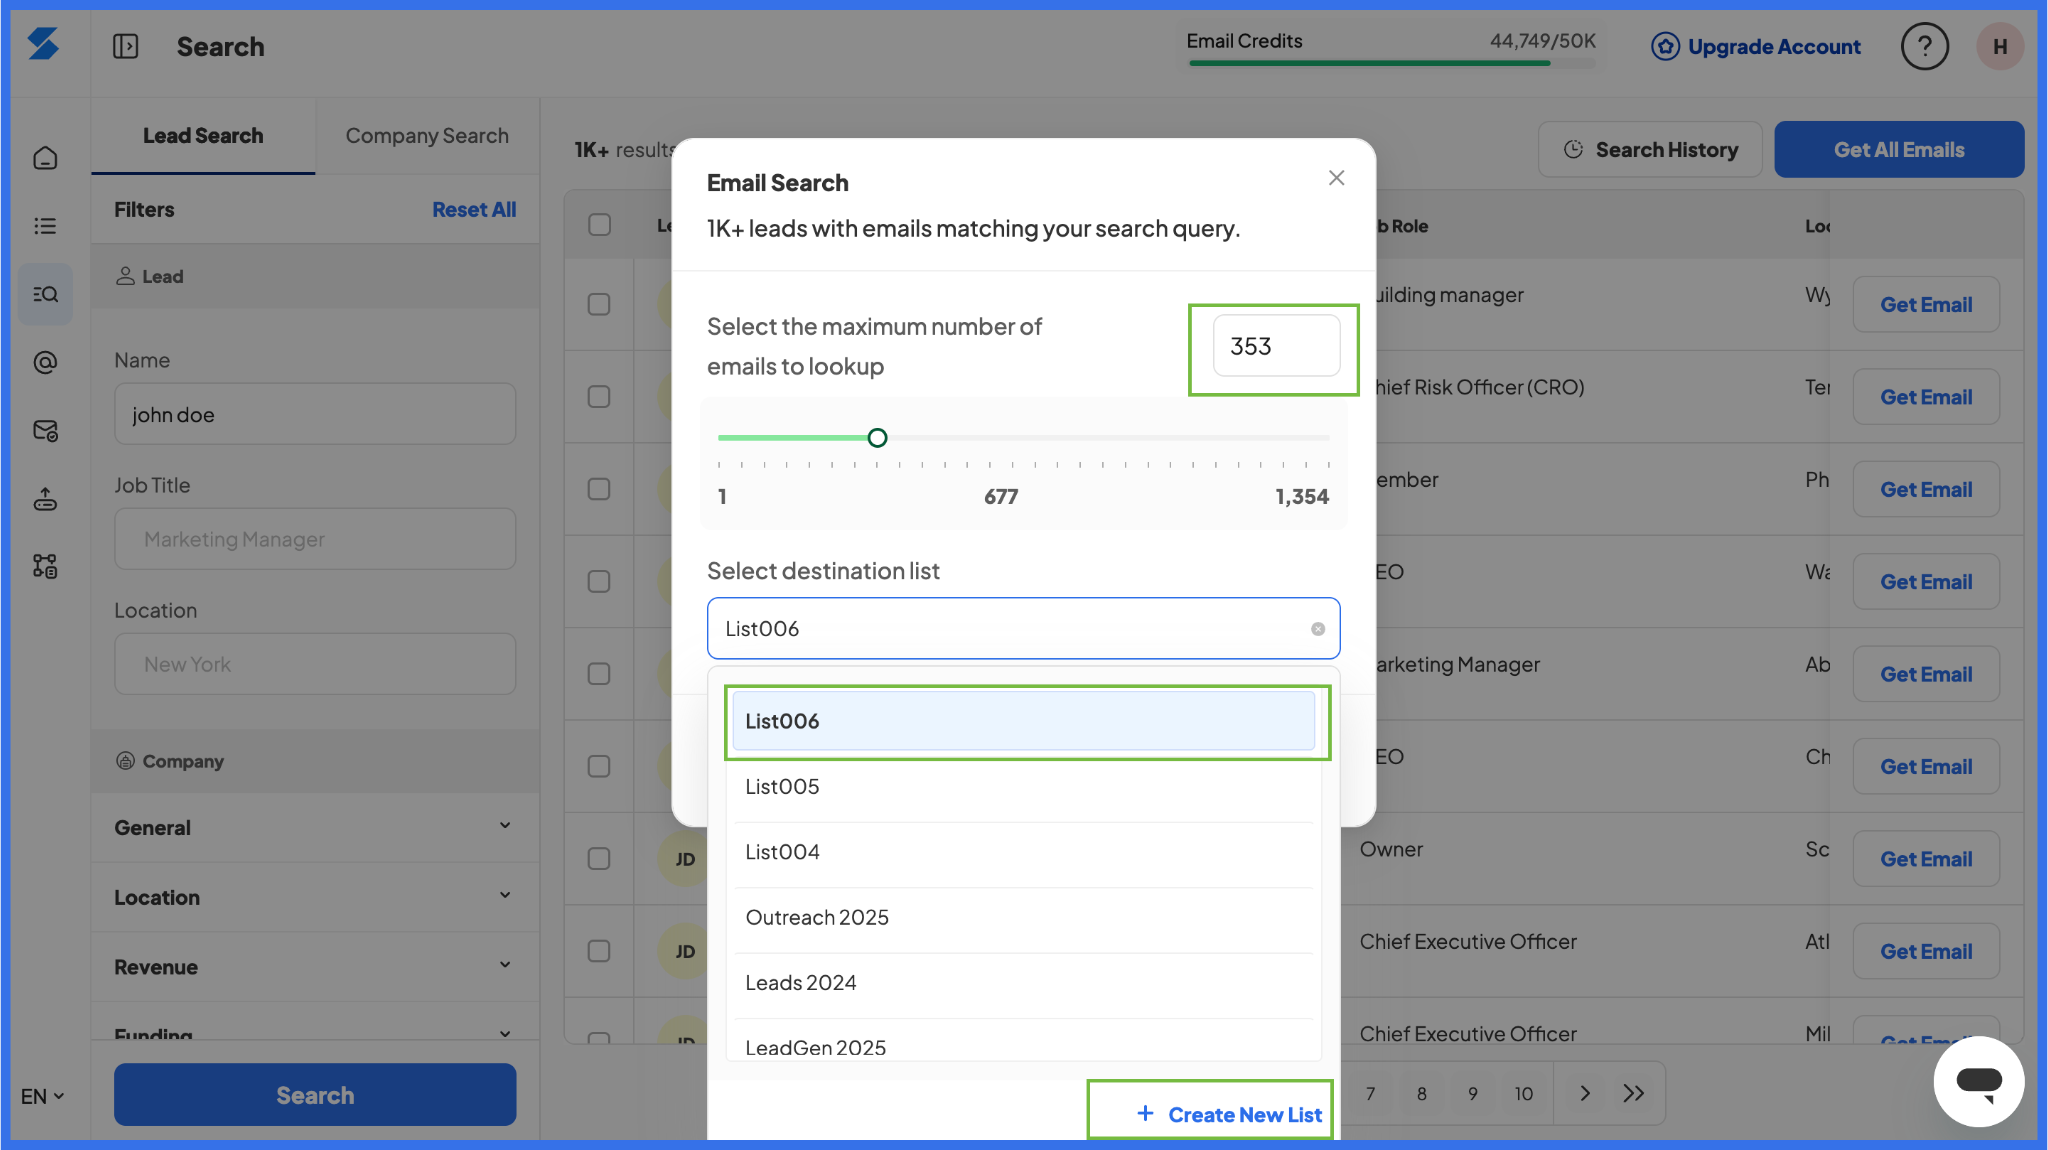The height and width of the screenshot is (1150, 2048).
Task: Switch to the Company Search tab
Action: (427, 136)
